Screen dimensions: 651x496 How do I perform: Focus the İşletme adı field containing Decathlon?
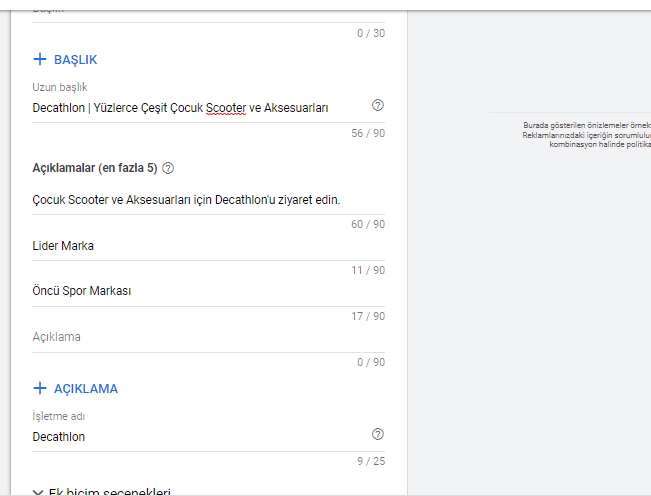(x=190, y=436)
